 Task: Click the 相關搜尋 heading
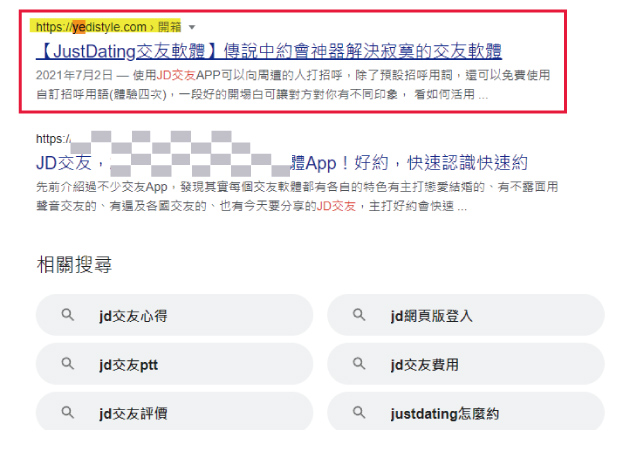click(x=74, y=265)
